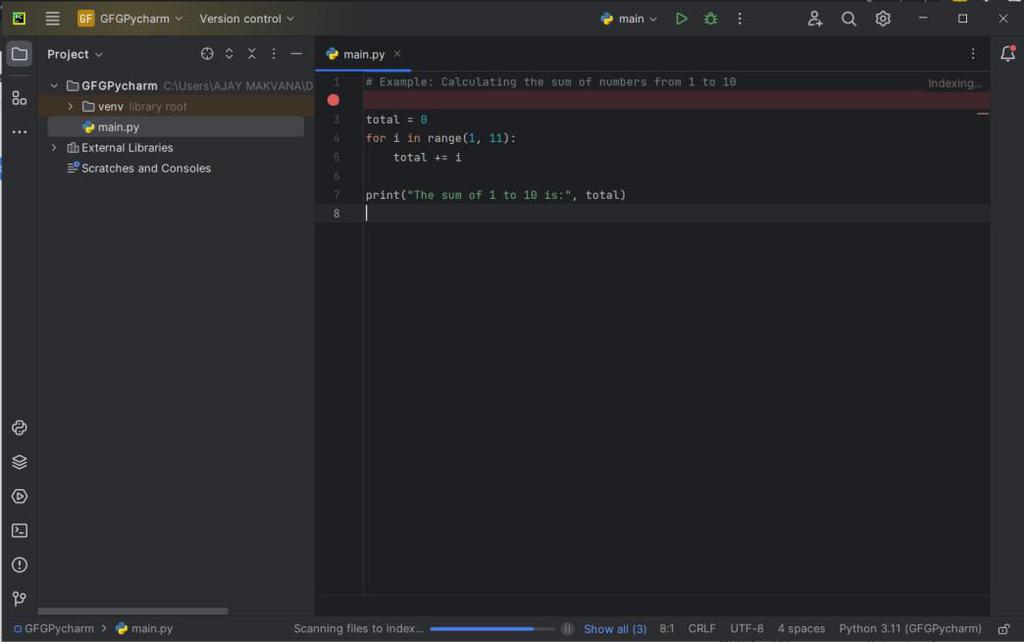Toggle the read-only lock icon in status bar

click(x=1003, y=629)
